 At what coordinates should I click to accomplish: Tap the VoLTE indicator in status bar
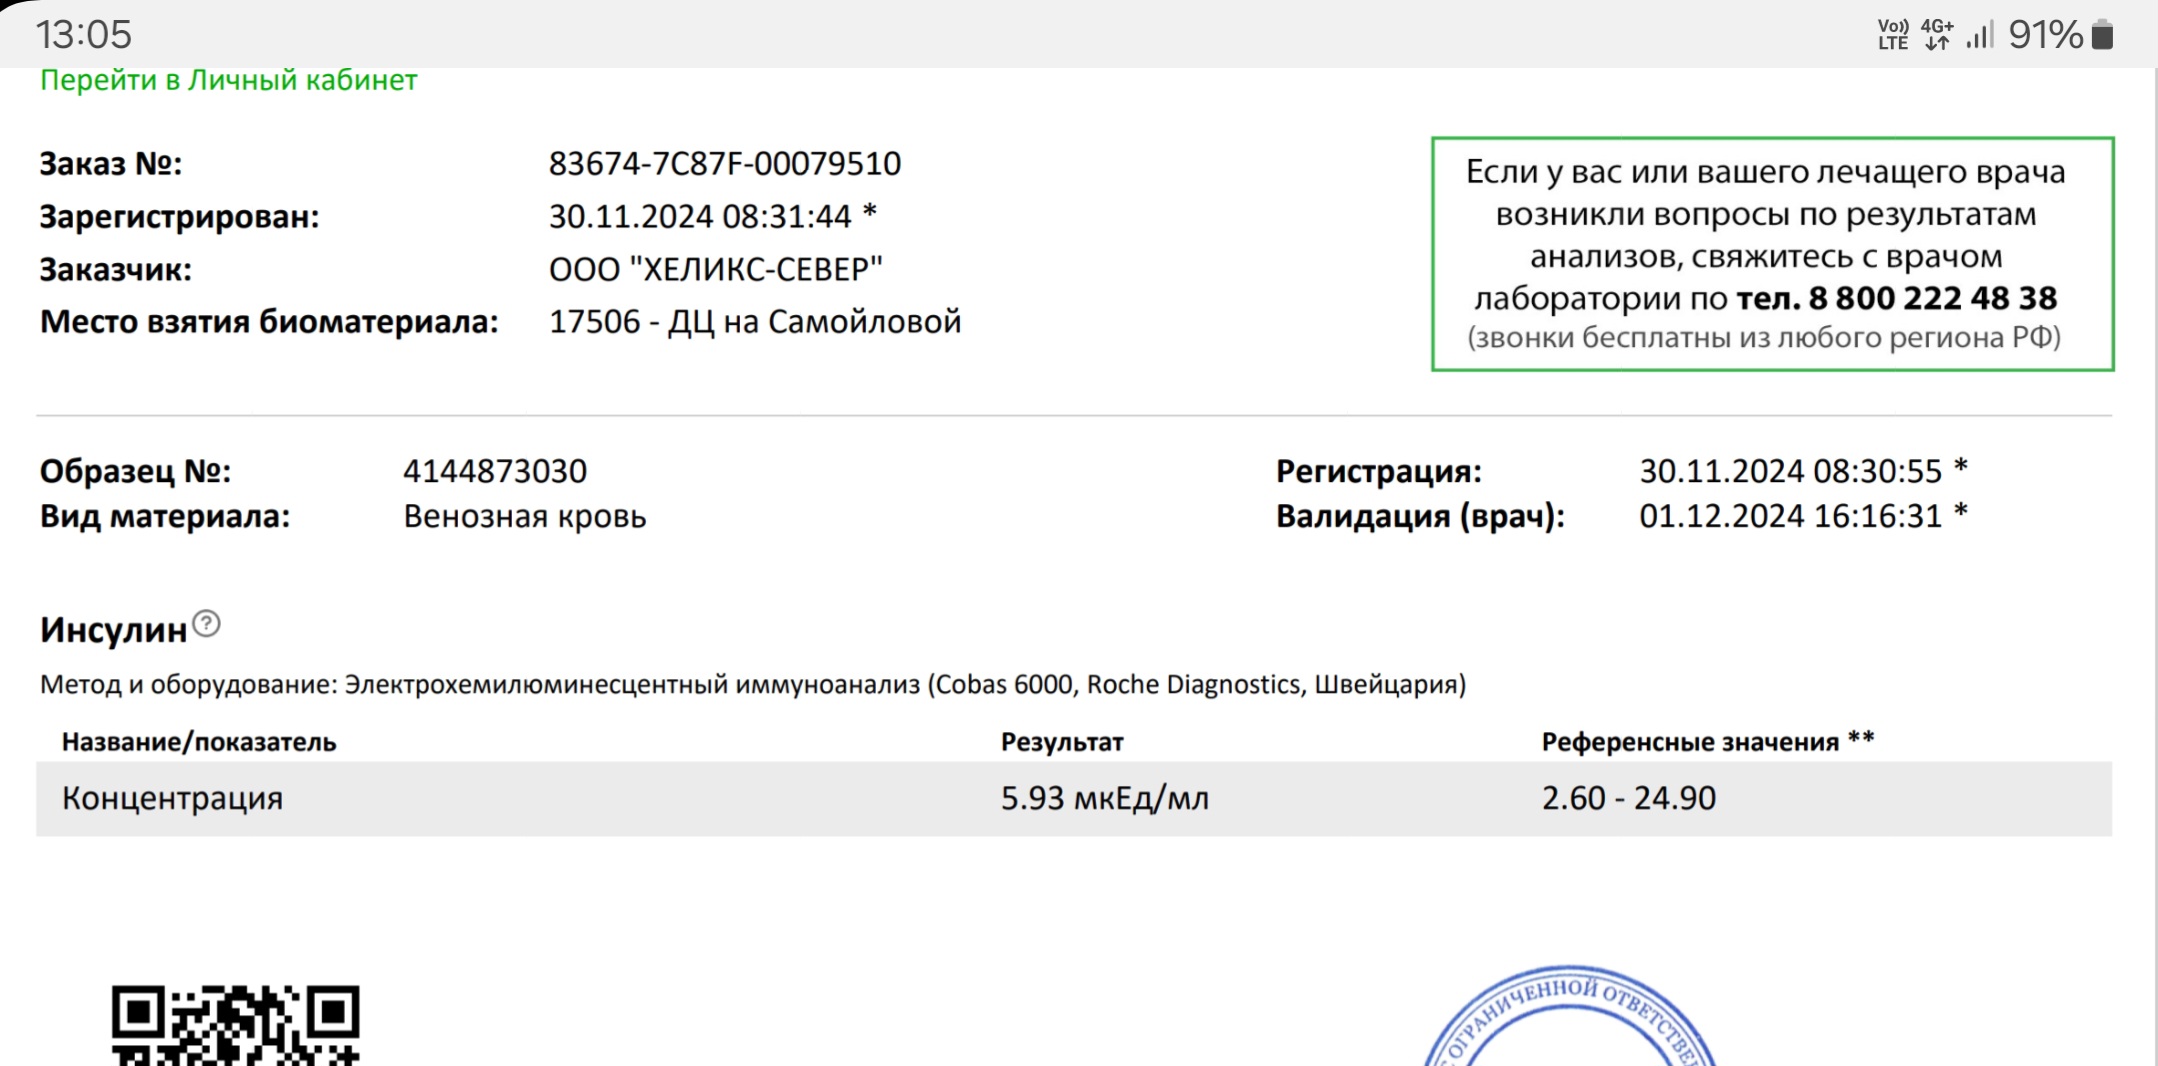[x=1893, y=35]
